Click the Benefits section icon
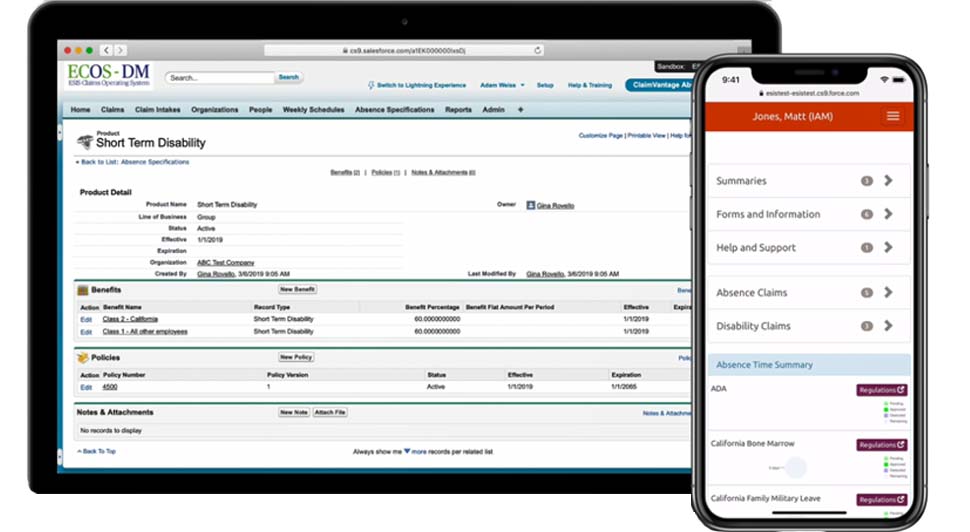This screenshot has width=970, height=532. (x=83, y=290)
